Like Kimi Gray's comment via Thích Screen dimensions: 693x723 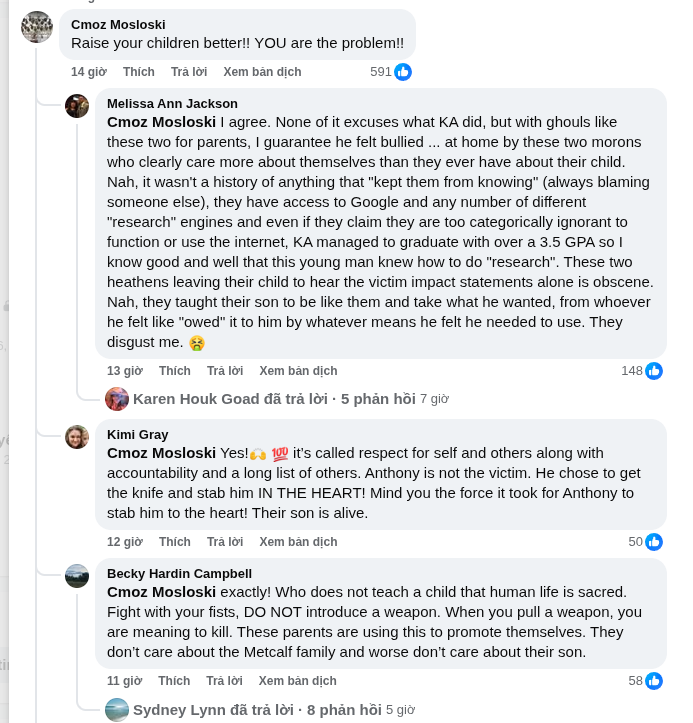point(175,542)
